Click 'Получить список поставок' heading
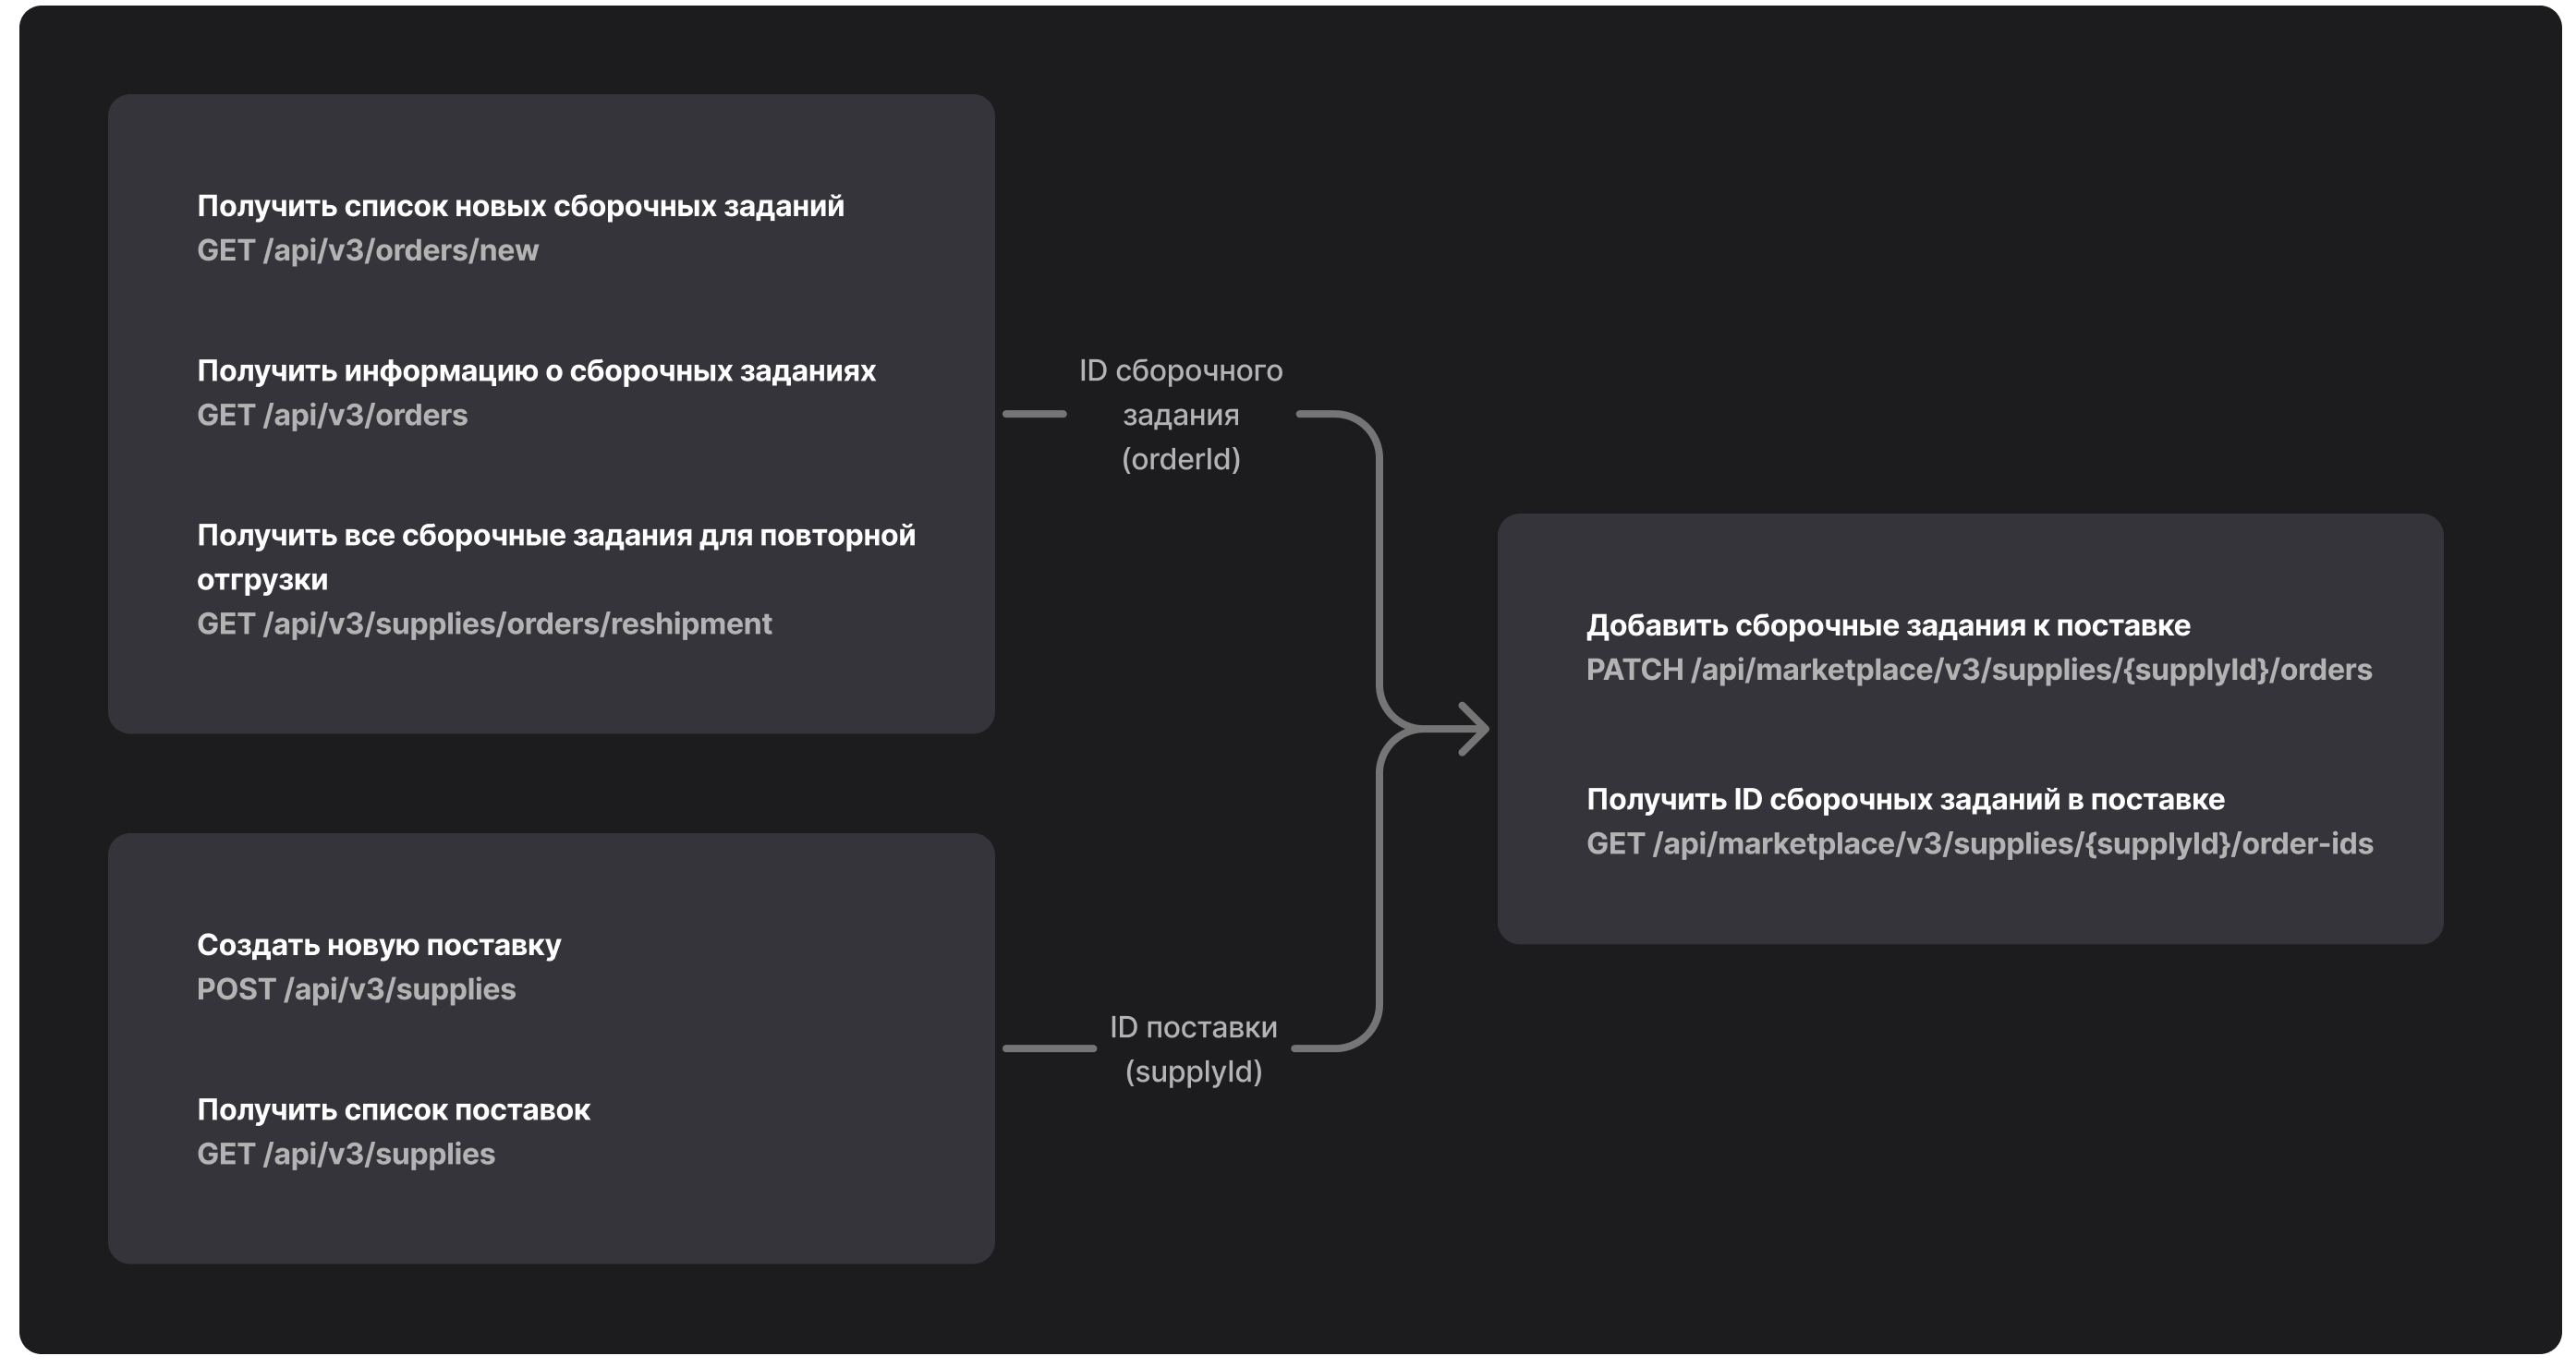Screen dimensions: 2576x1368 point(393,1110)
